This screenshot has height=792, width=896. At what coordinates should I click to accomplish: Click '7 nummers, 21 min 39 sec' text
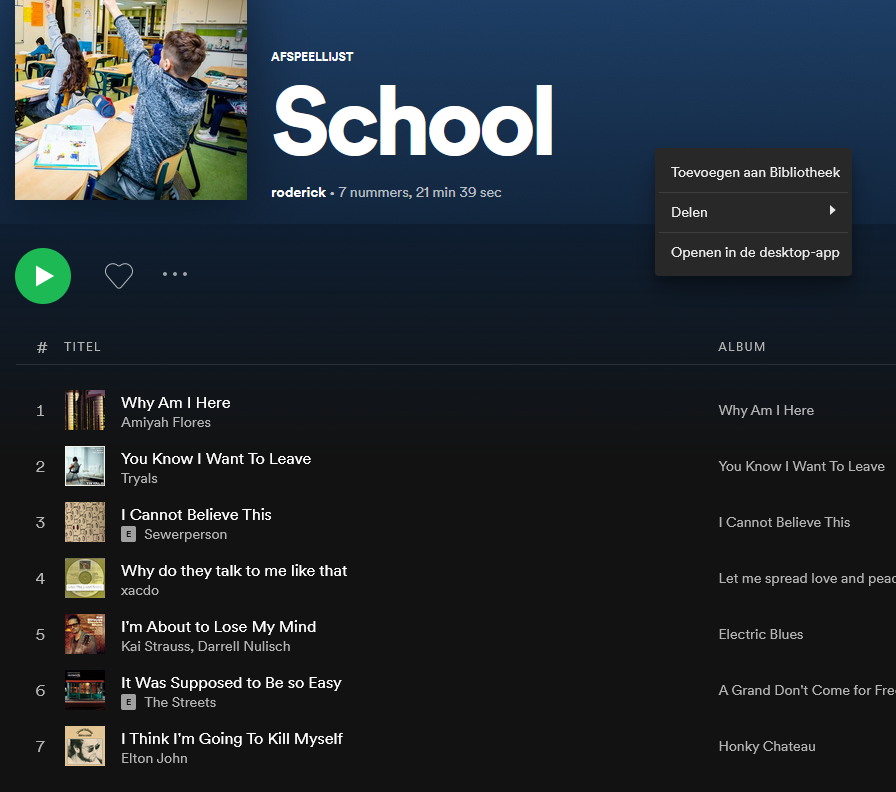[419, 193]
